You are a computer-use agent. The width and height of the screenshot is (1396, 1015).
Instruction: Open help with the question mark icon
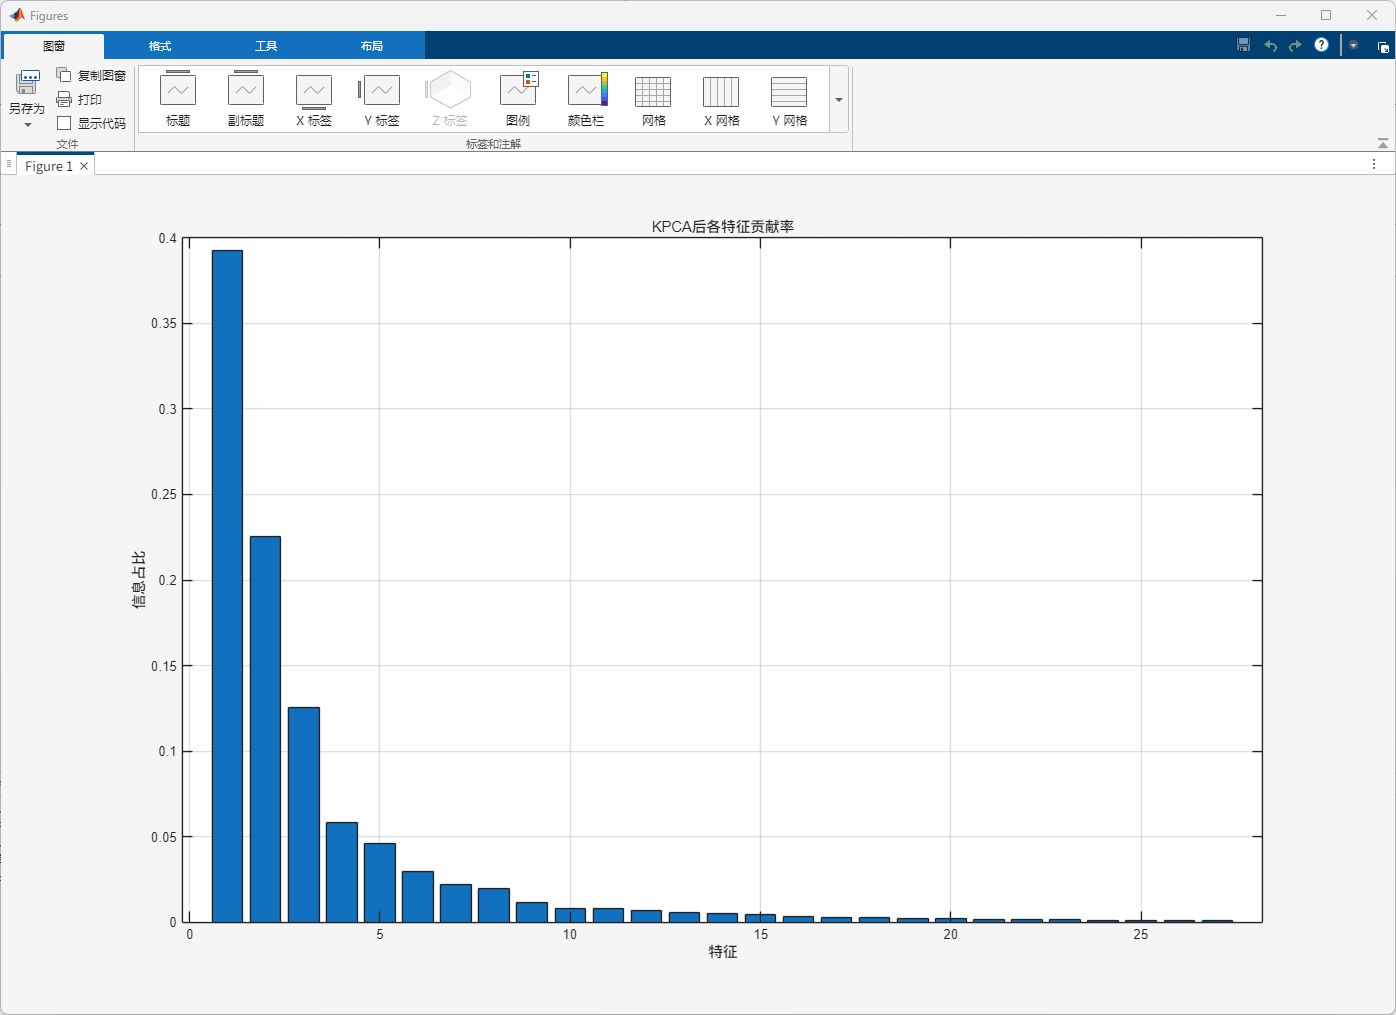point(1321,45)
